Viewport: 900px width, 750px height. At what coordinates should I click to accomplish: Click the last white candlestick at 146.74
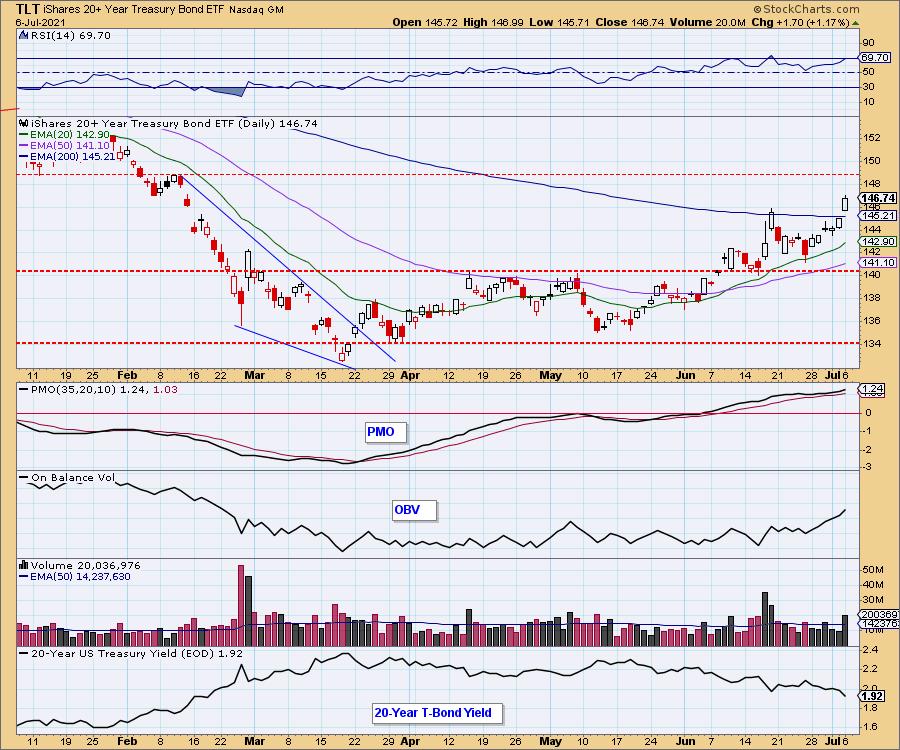tap(845, 203)
